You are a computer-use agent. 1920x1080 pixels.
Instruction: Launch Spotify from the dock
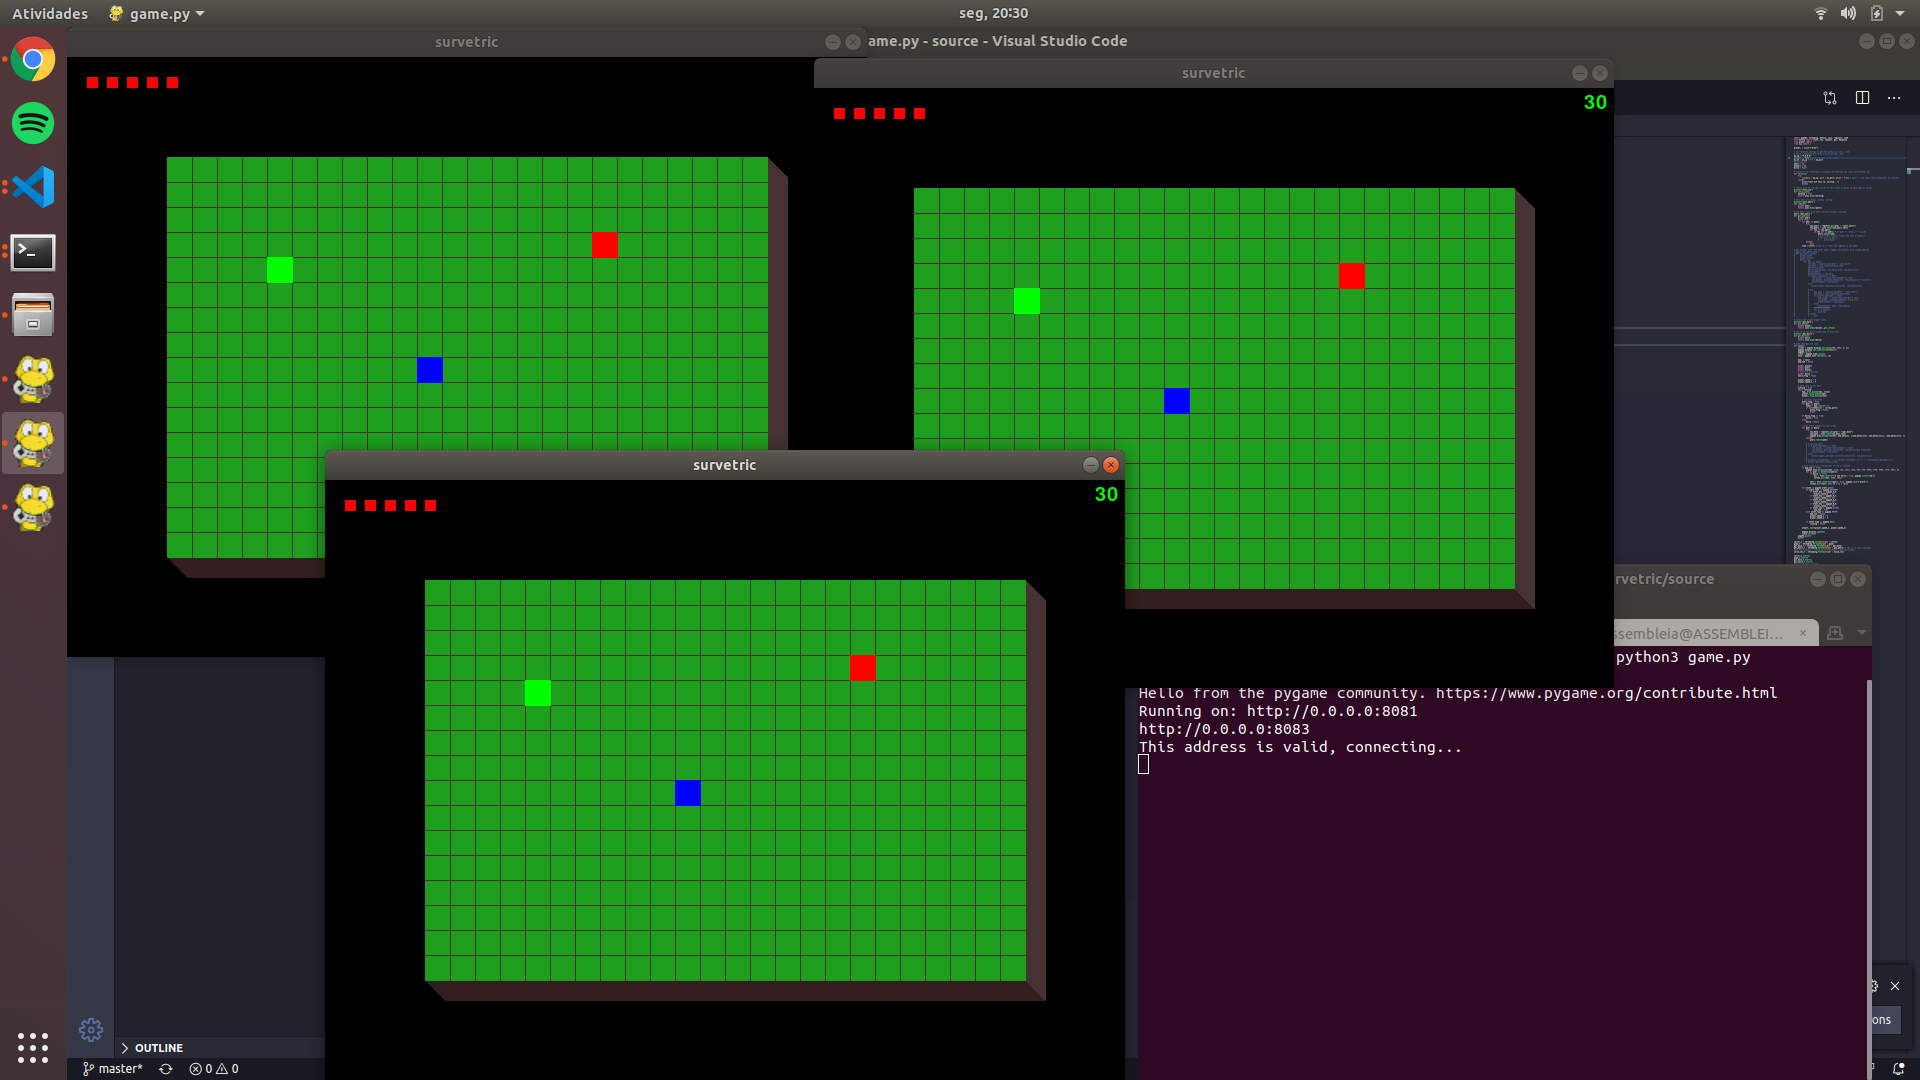(x=33, y=124)
